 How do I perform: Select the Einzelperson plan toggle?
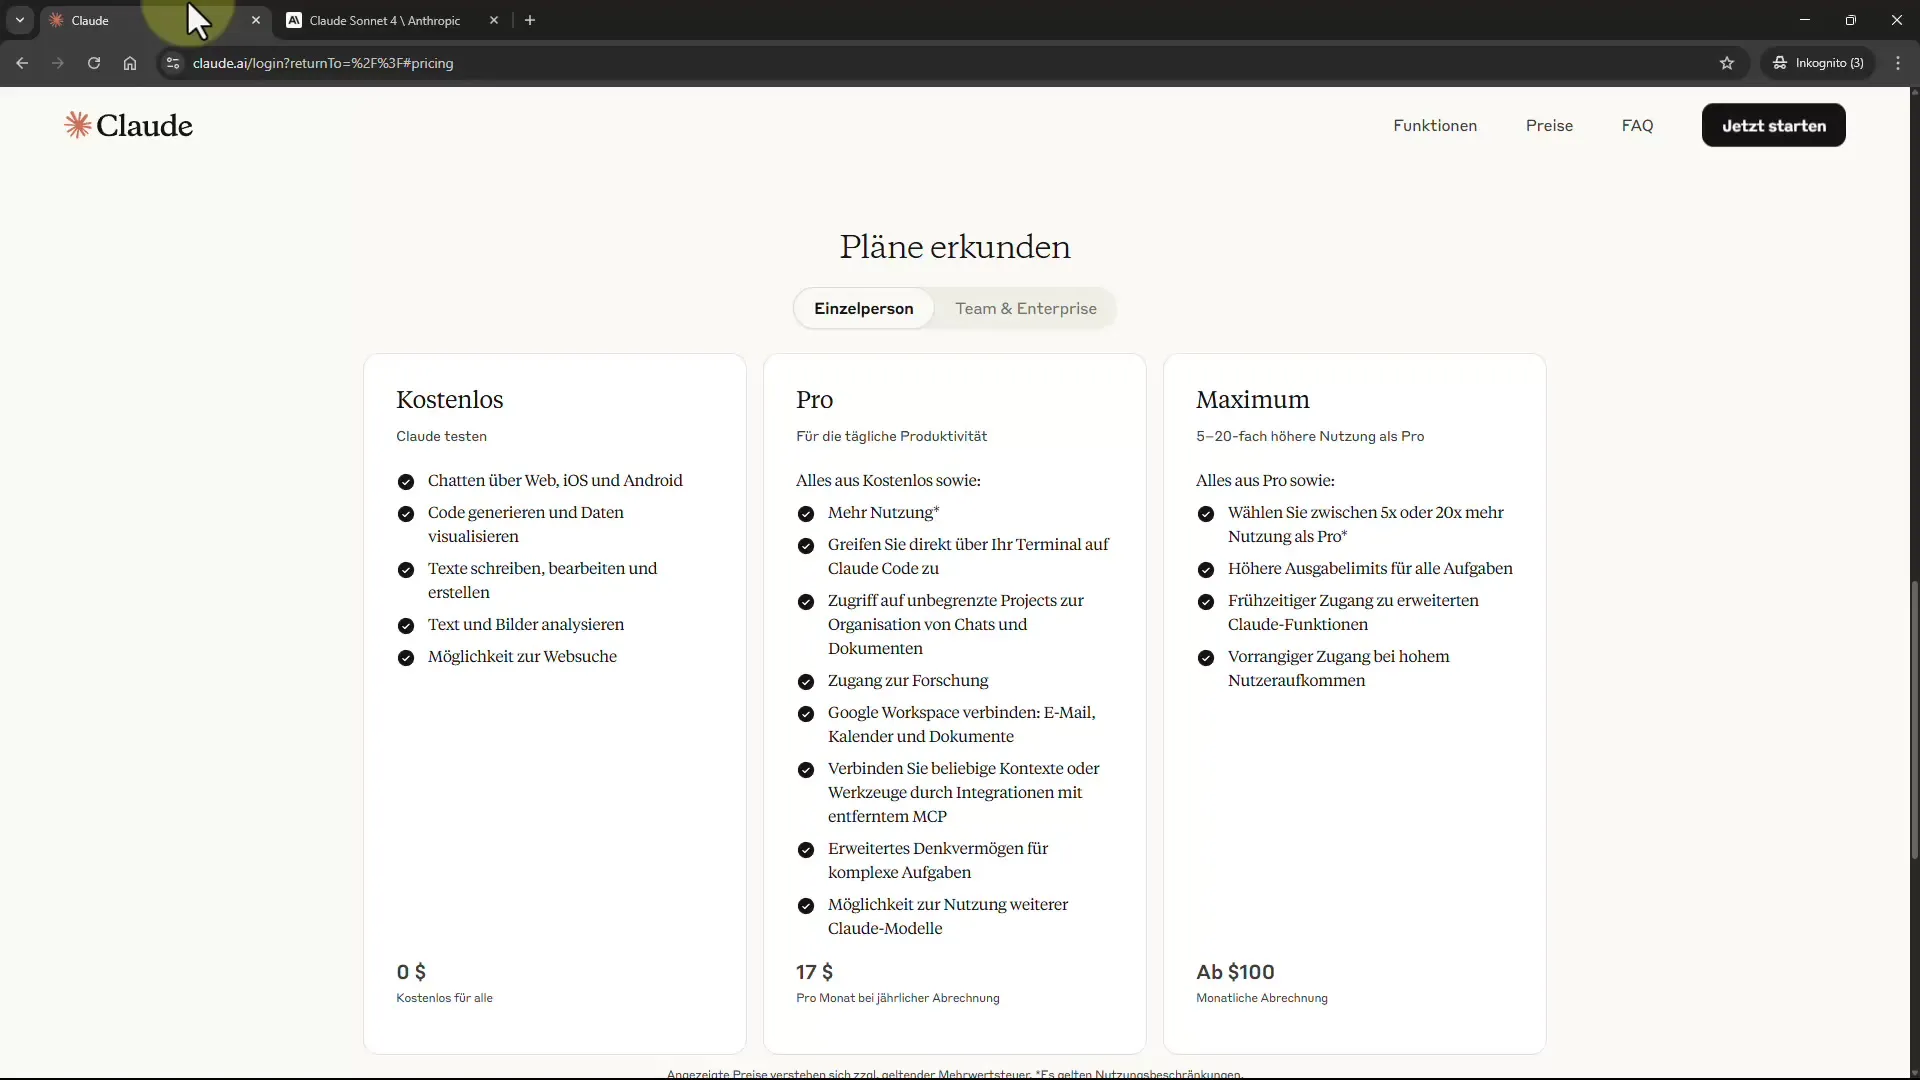(863, 308)
